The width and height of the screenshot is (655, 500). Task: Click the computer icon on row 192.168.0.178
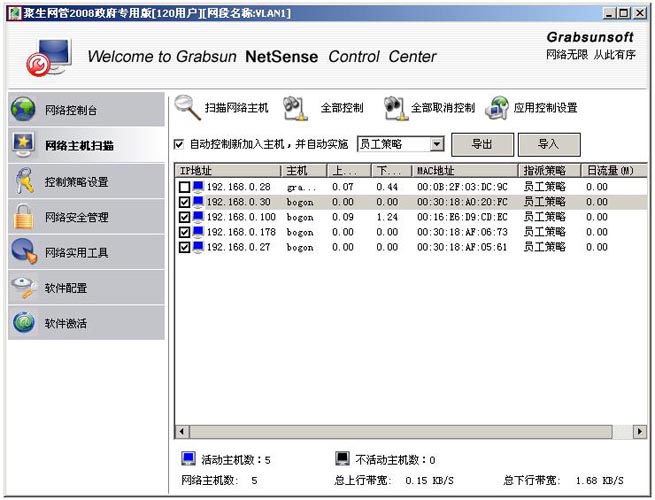pyautogui.click(x=198, y=232)
